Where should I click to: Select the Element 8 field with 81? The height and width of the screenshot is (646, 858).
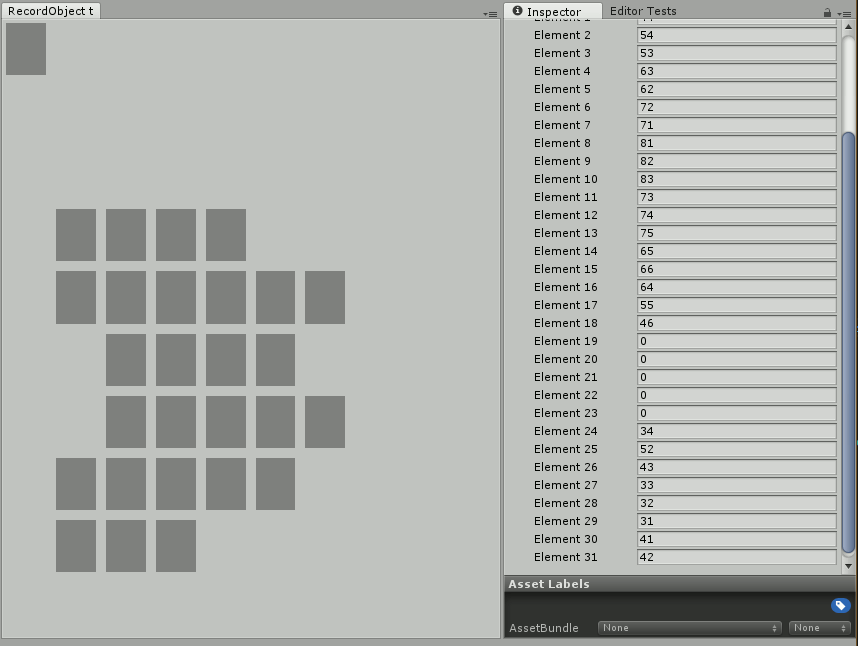coord(737,143)
